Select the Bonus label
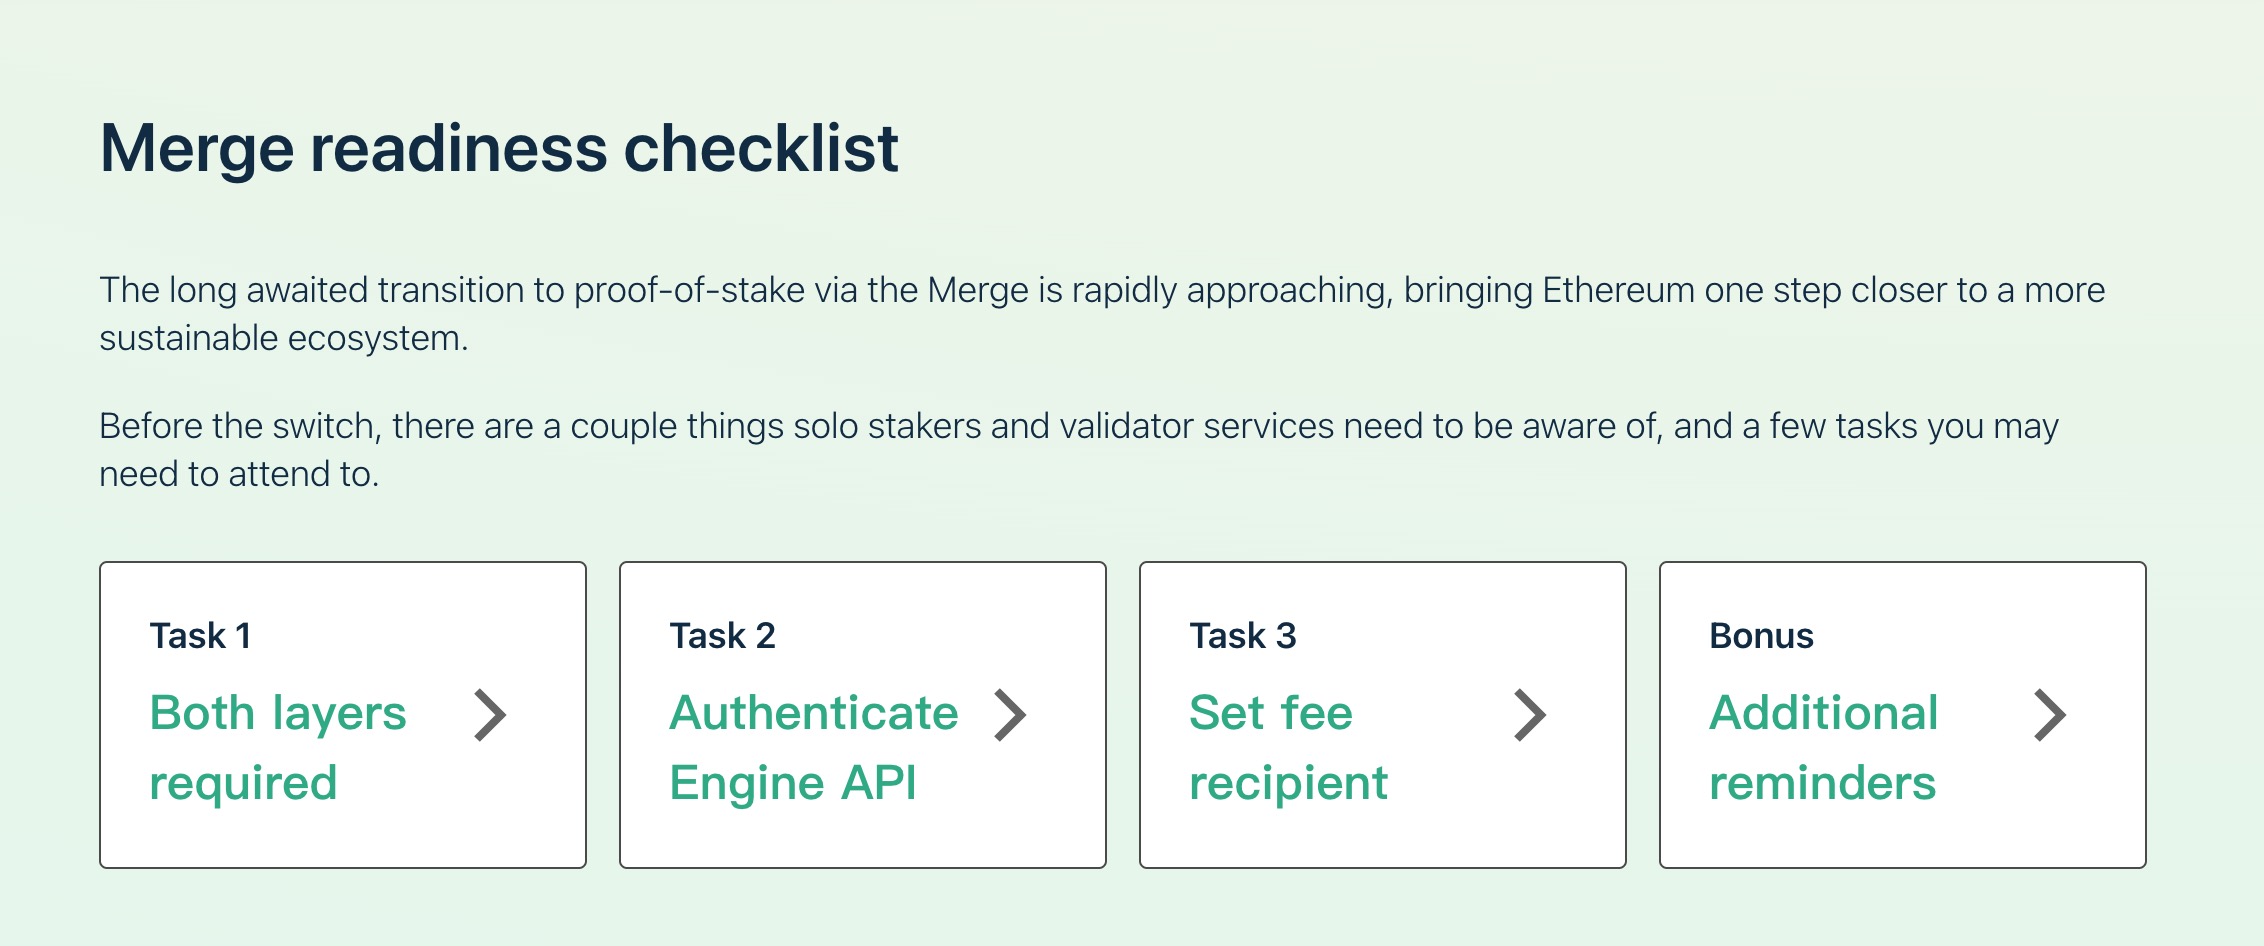Viewport: 2264px width, 946px height. 1761,636
